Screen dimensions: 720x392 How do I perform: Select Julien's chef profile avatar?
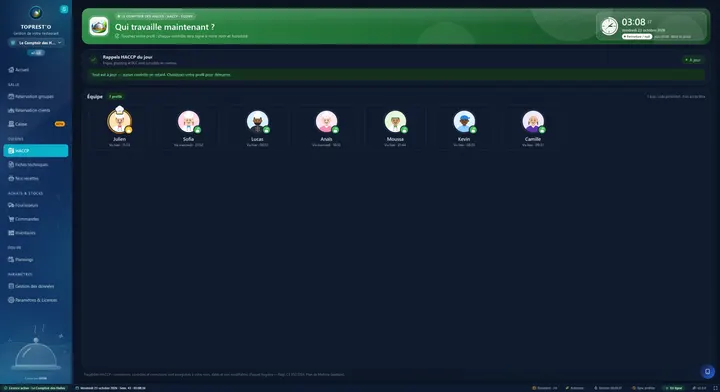coord(119,121)
